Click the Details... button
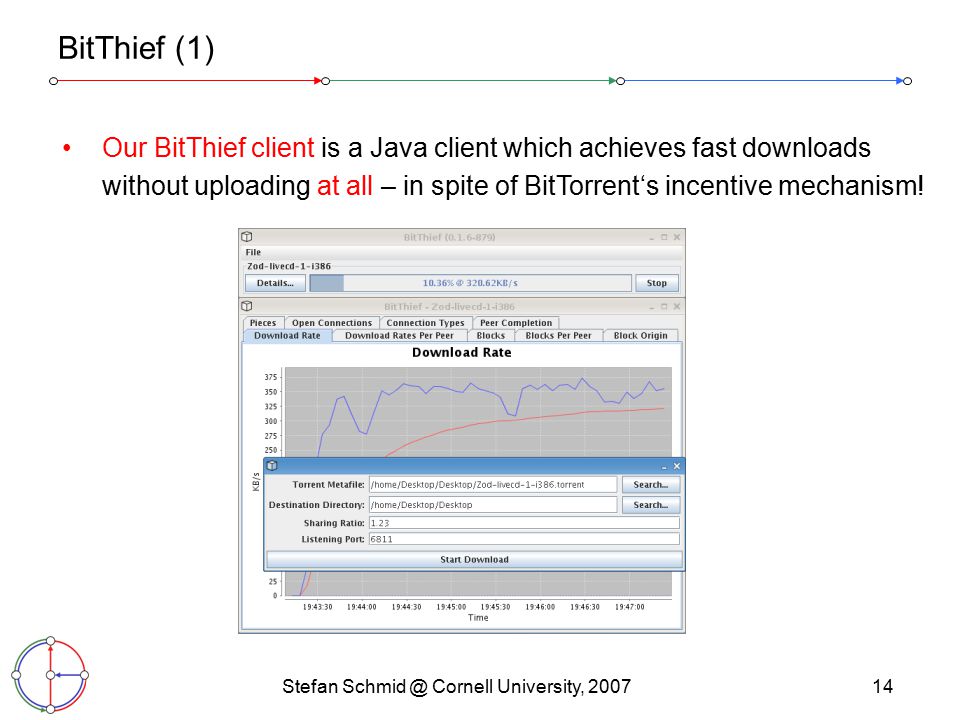 point(275,283)
